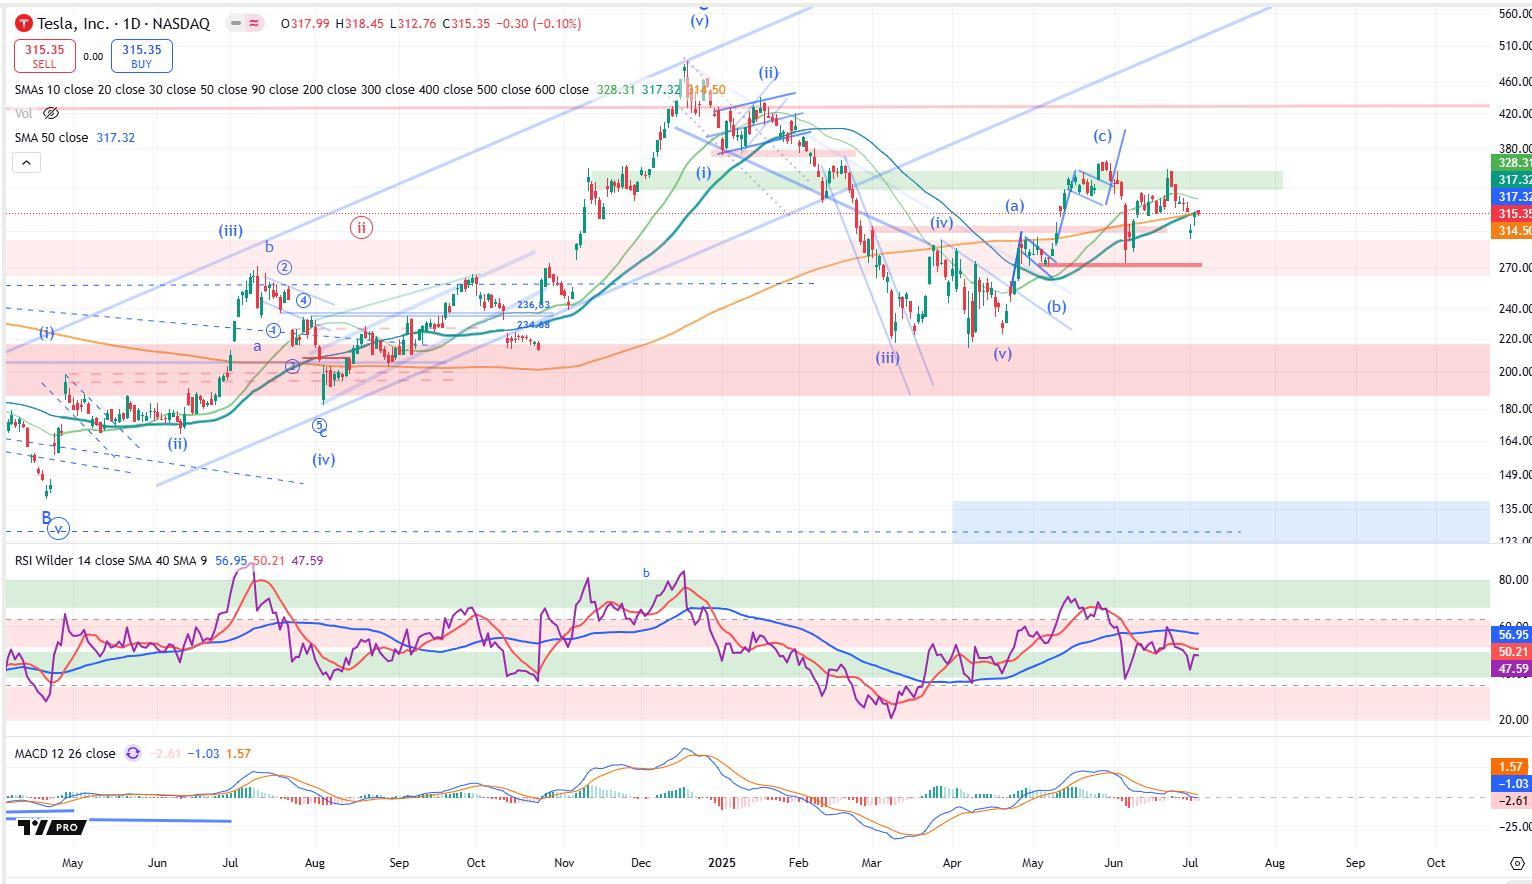This screenshot has height=884, width=1532.
Task: Click the Nov label on time axis
Action: point(564,862)
